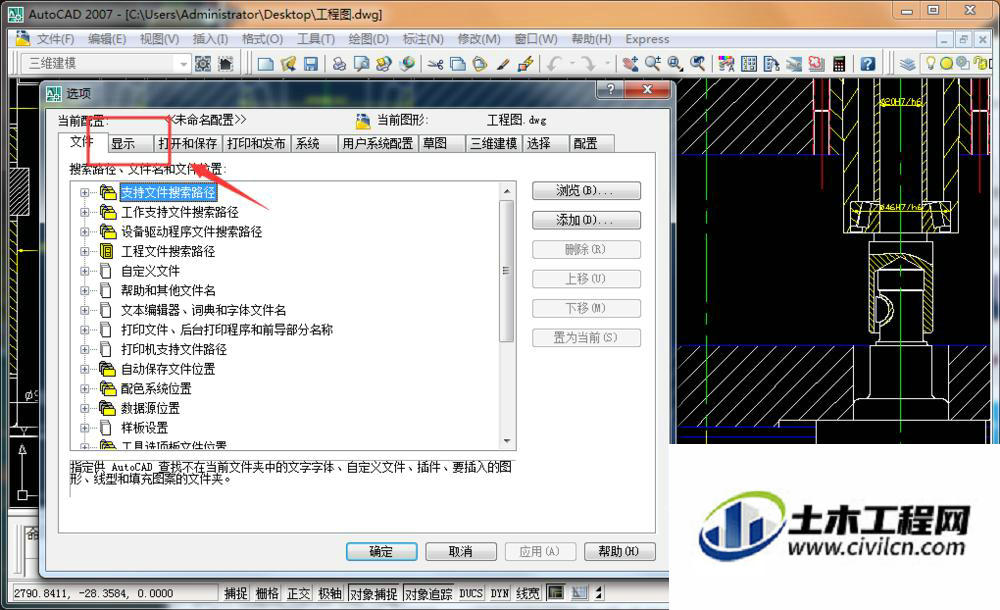
Task: Switch to the 打印和发布 tab
Action: [x=256, y=144]
